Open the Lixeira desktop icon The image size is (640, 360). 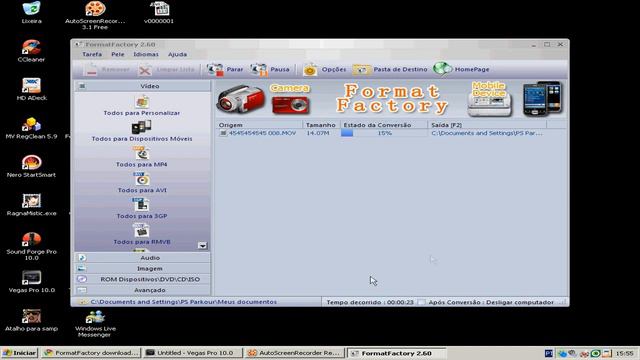click(31, 12)
